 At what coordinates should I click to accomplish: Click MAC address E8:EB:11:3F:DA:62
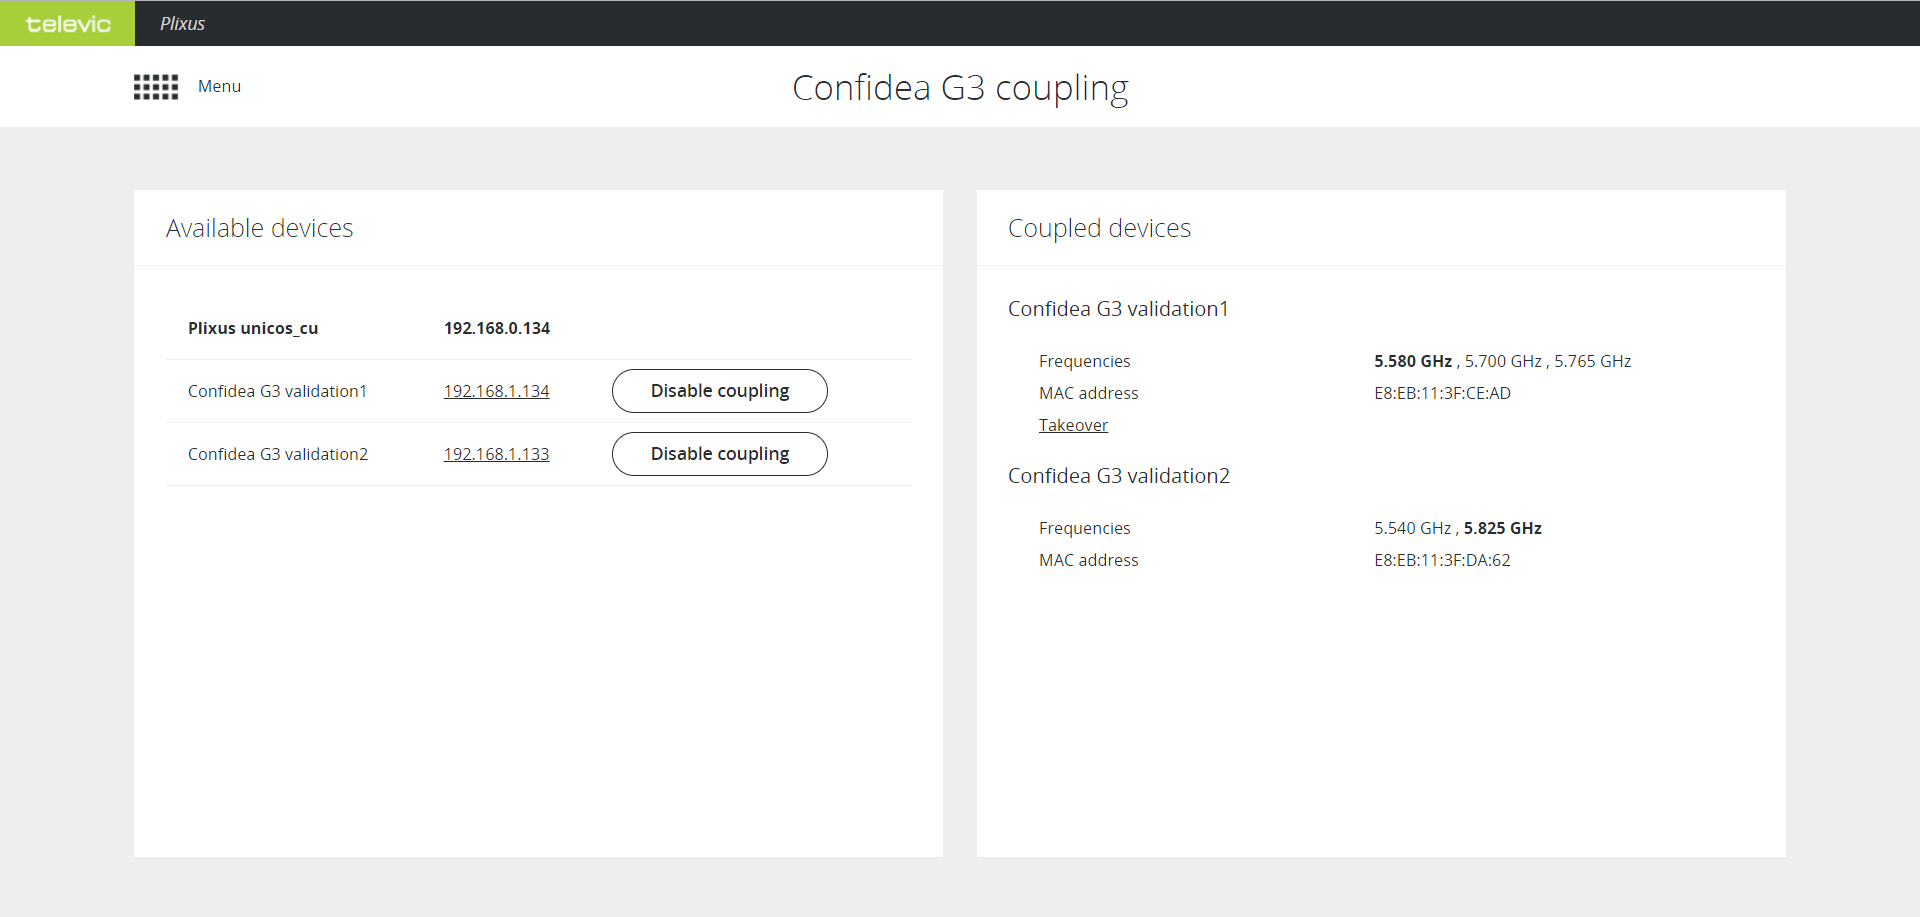pos(1442,560)
